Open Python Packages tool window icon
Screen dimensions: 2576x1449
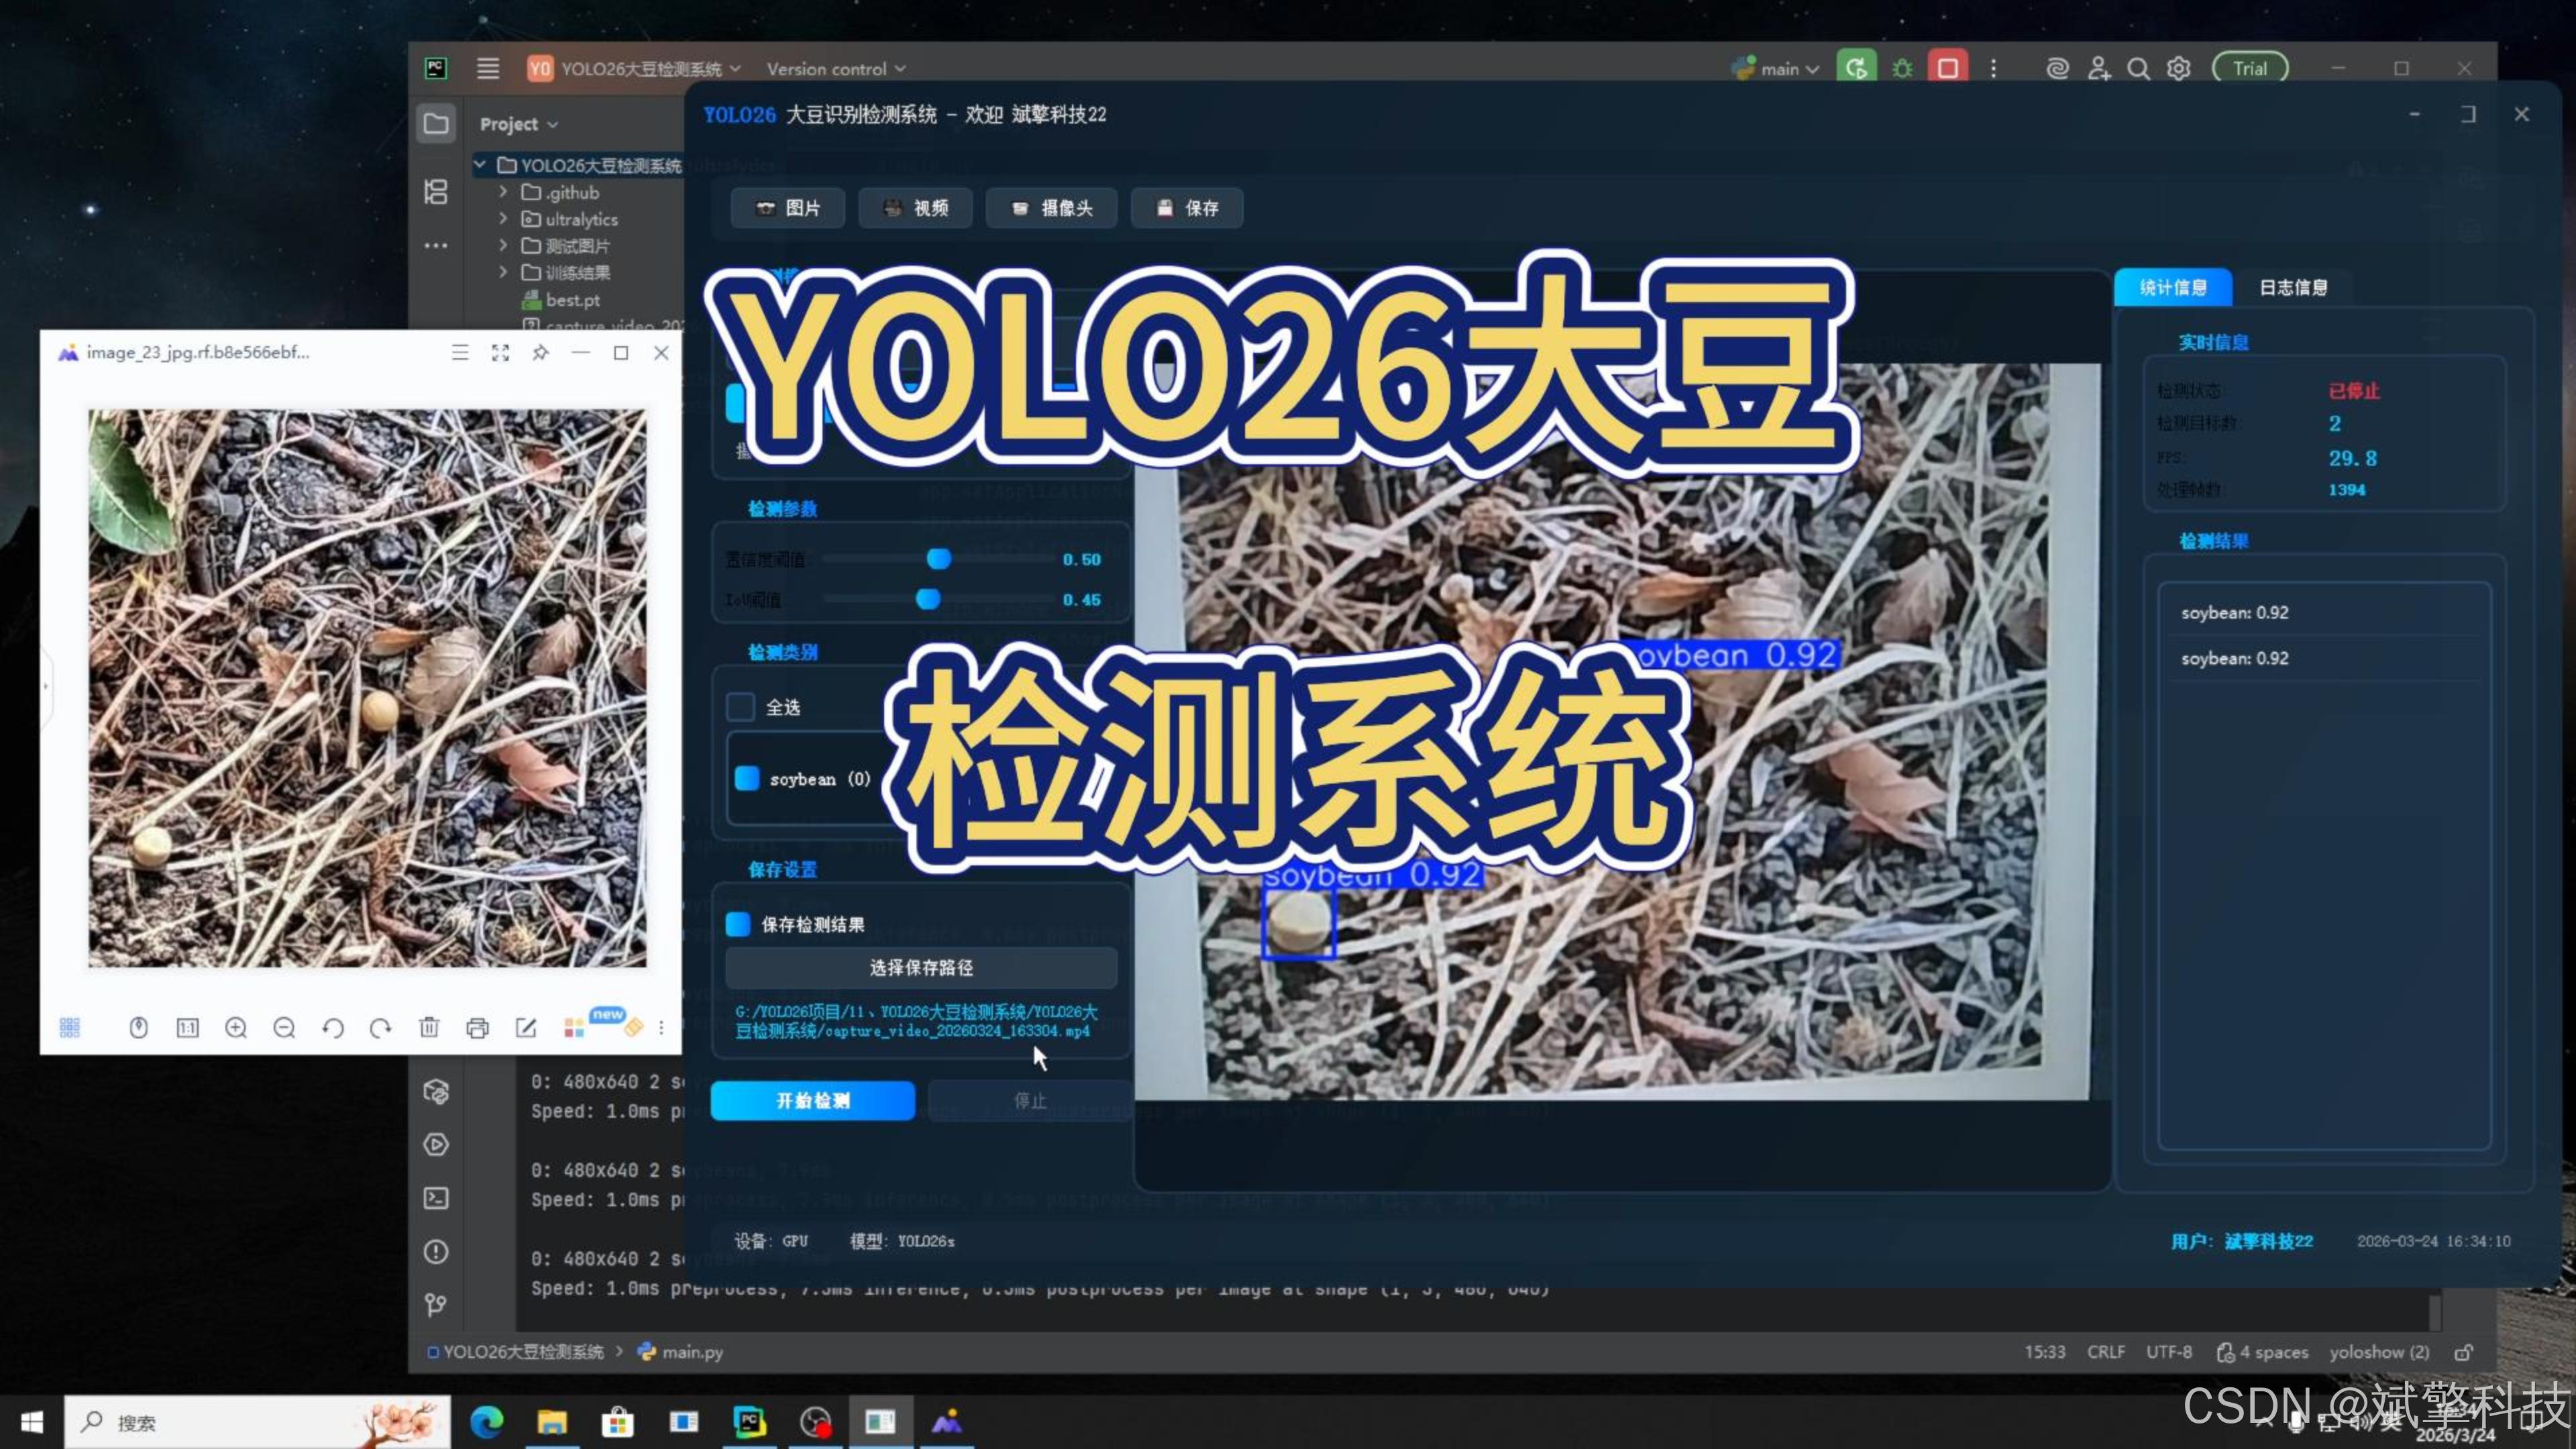click(x=436, y=1091)
